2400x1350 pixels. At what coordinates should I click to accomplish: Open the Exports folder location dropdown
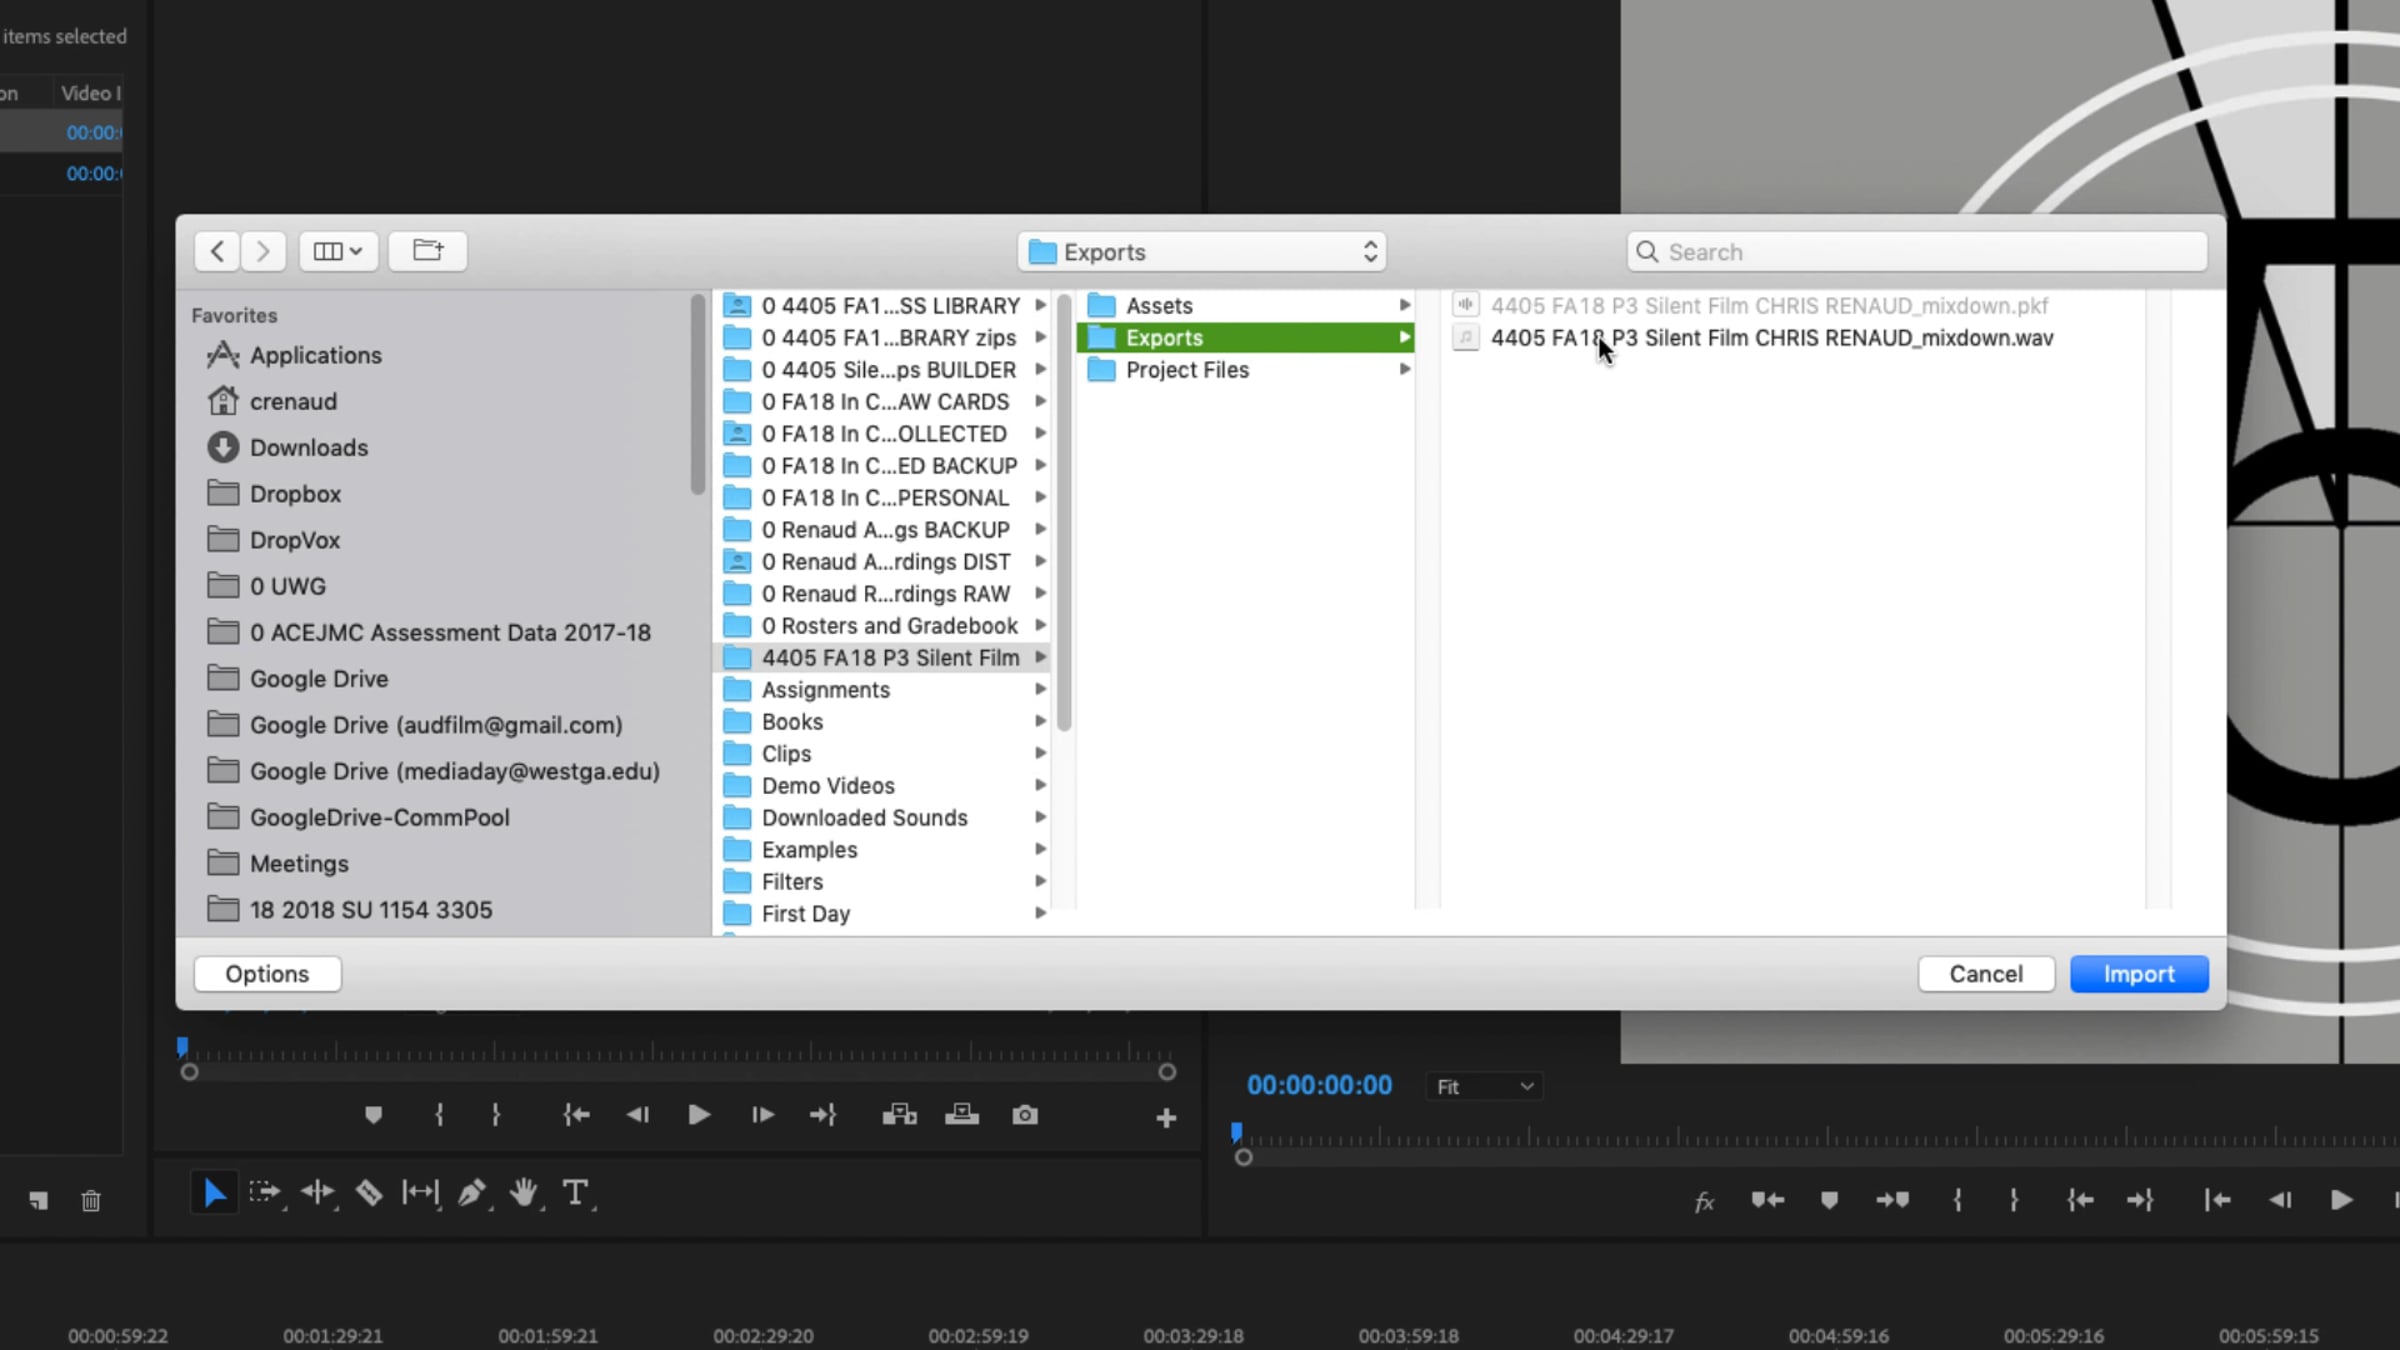(1201, 252)
